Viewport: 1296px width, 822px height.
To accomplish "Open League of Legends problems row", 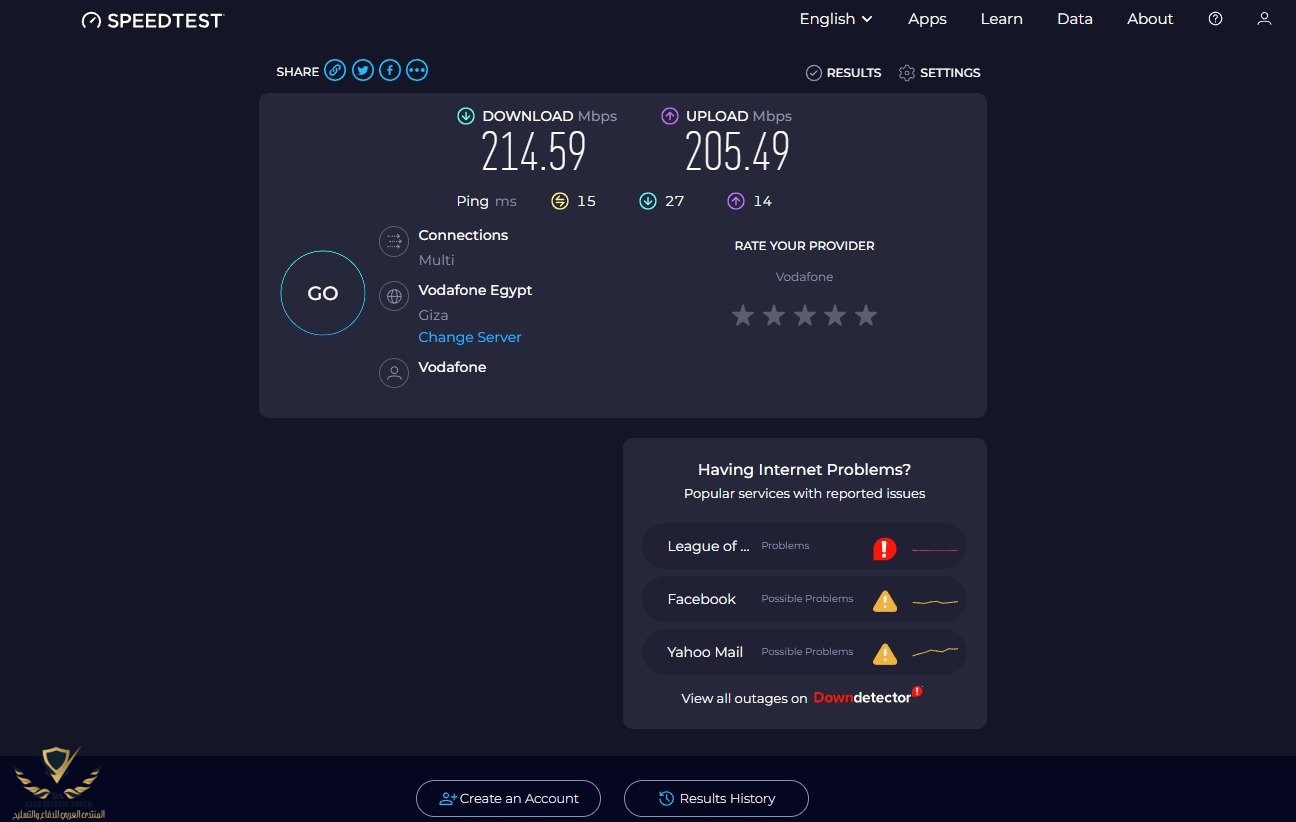I will tap(804, 547).
